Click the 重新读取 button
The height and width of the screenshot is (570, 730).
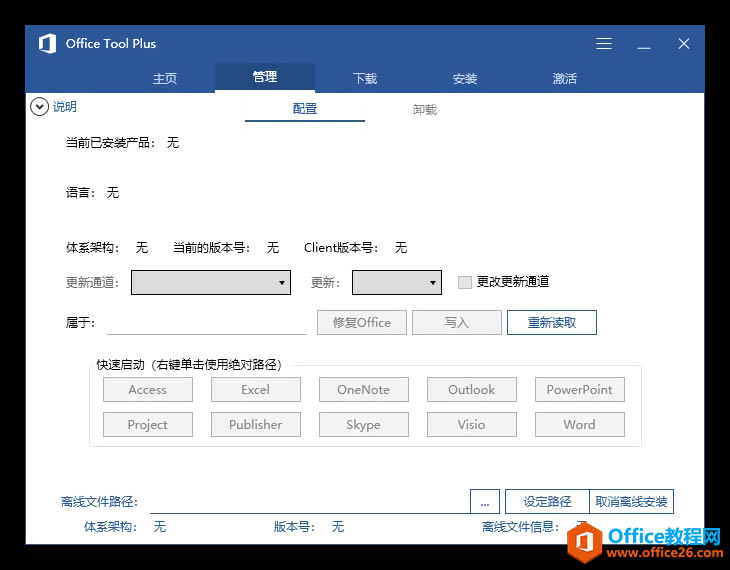click(552, 322)
